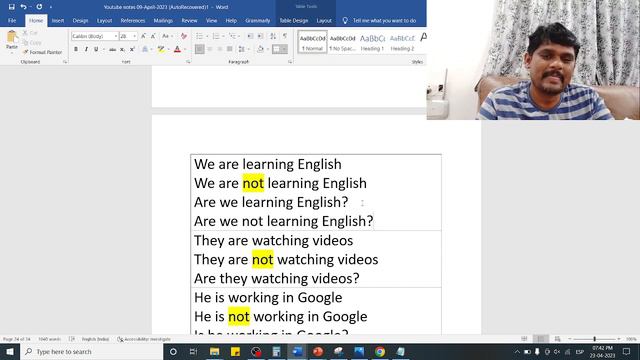640x360 pixels.
Task: Justify the paragraph text
Action: tap(229, 49)
